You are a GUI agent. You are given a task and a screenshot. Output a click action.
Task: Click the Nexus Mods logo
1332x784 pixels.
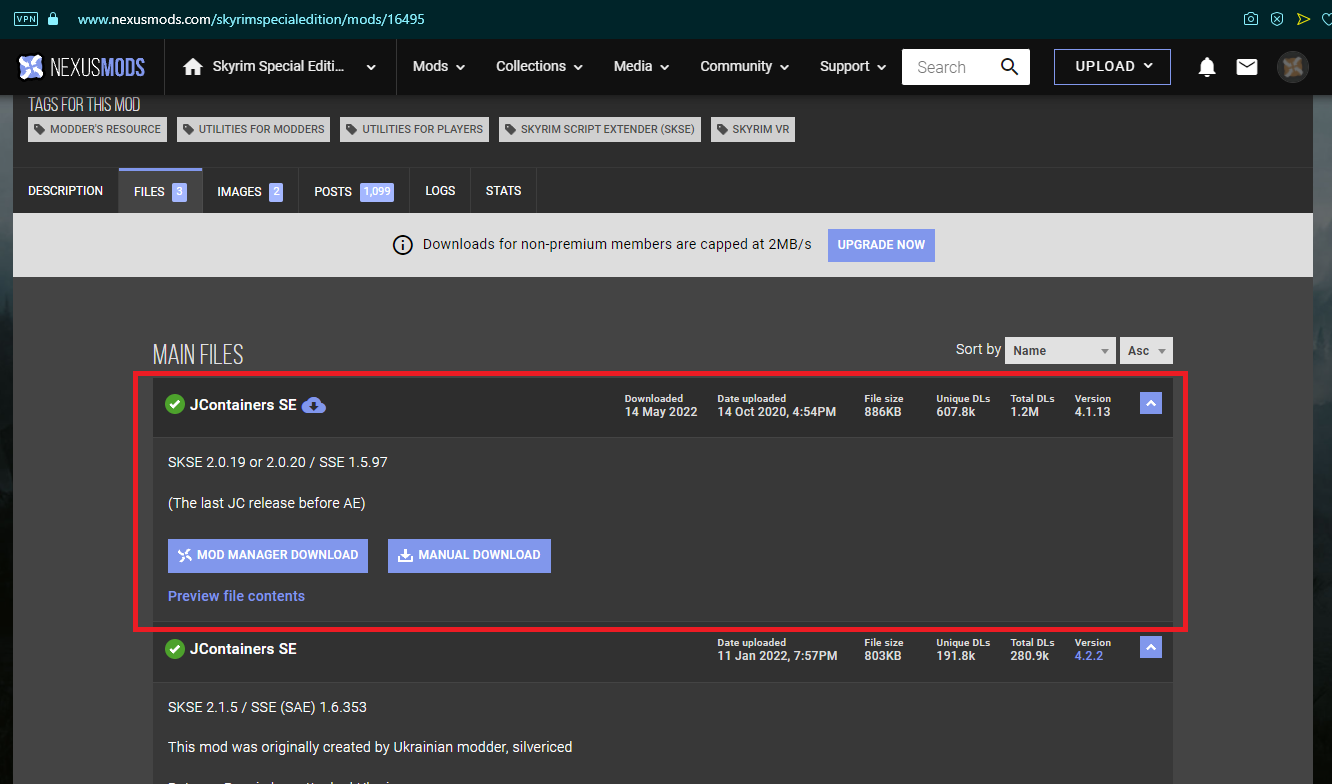coord(82,67)
